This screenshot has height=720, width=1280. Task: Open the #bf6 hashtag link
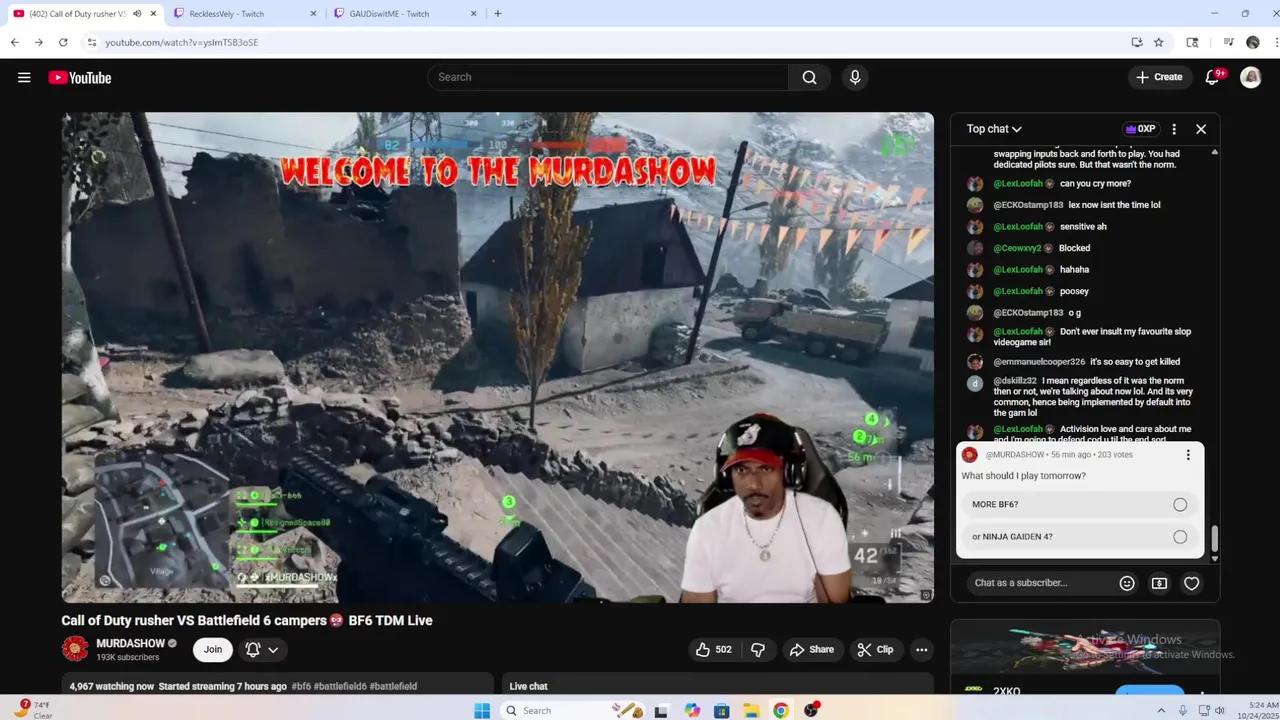[301, 686]
